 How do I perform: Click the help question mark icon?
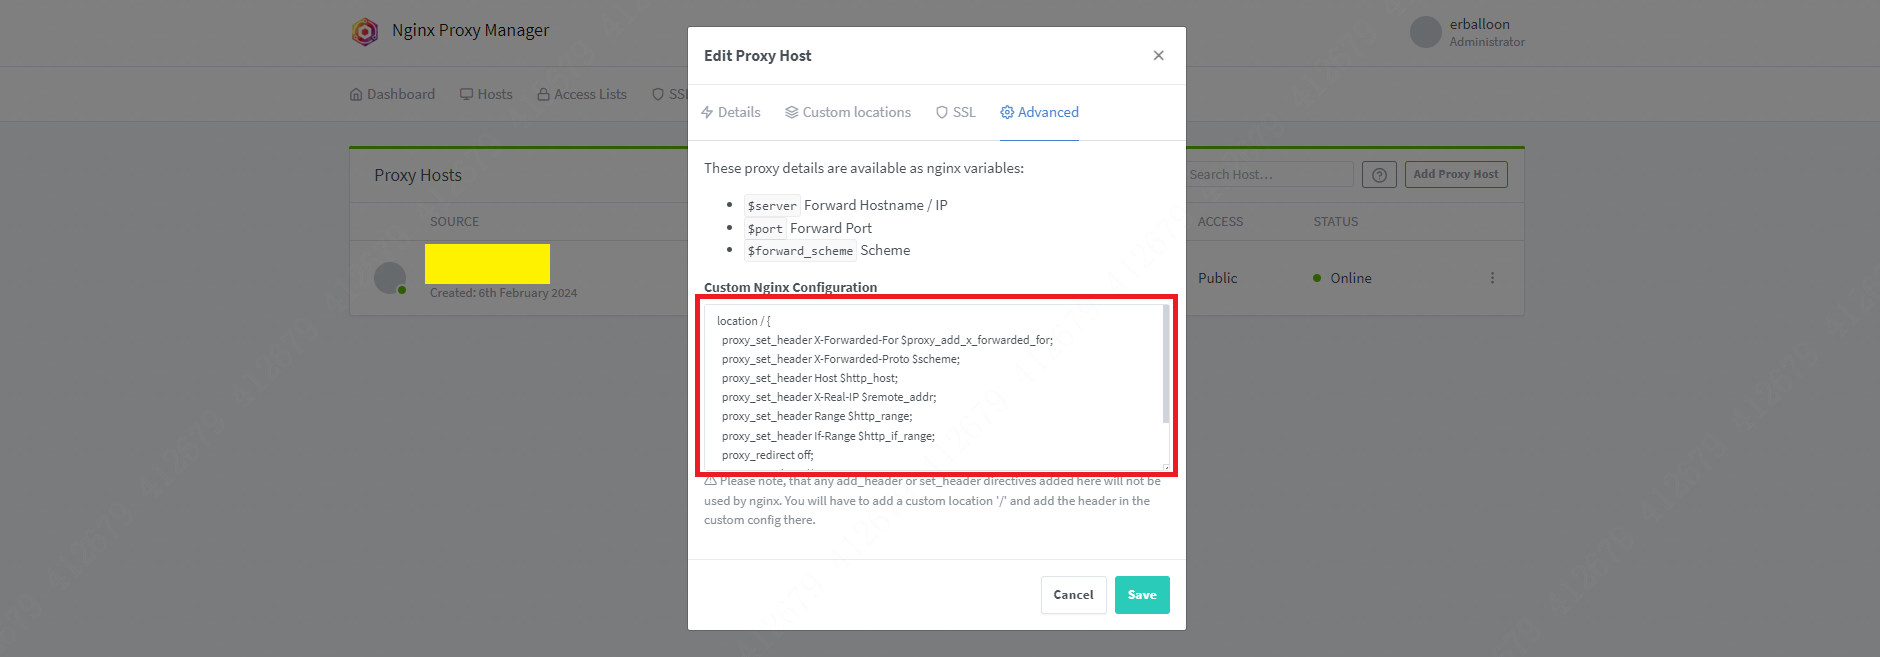(1379, 175)
